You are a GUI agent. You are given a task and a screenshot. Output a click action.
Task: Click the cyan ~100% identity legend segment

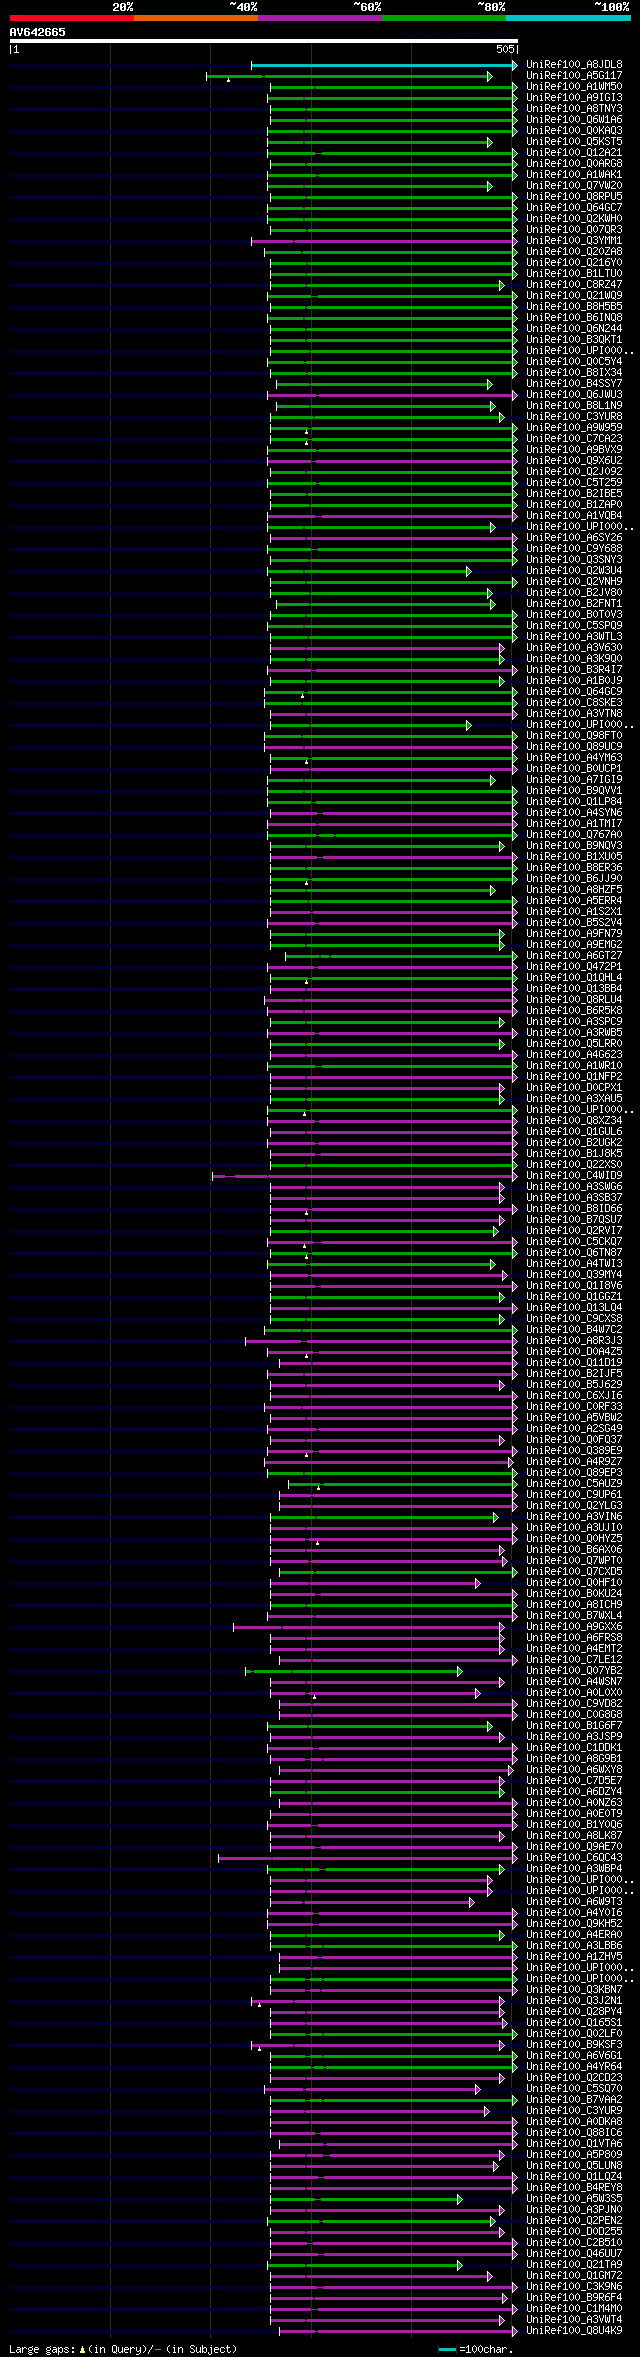[x=568, y=18]
